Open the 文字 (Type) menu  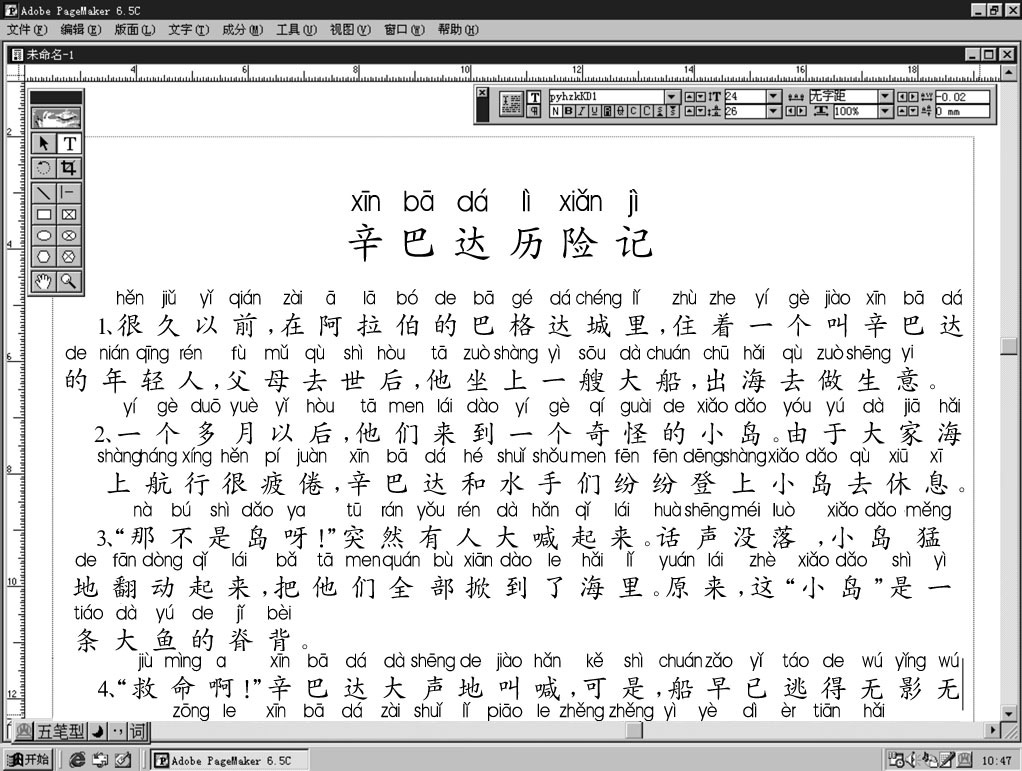(x=189, y=29)
